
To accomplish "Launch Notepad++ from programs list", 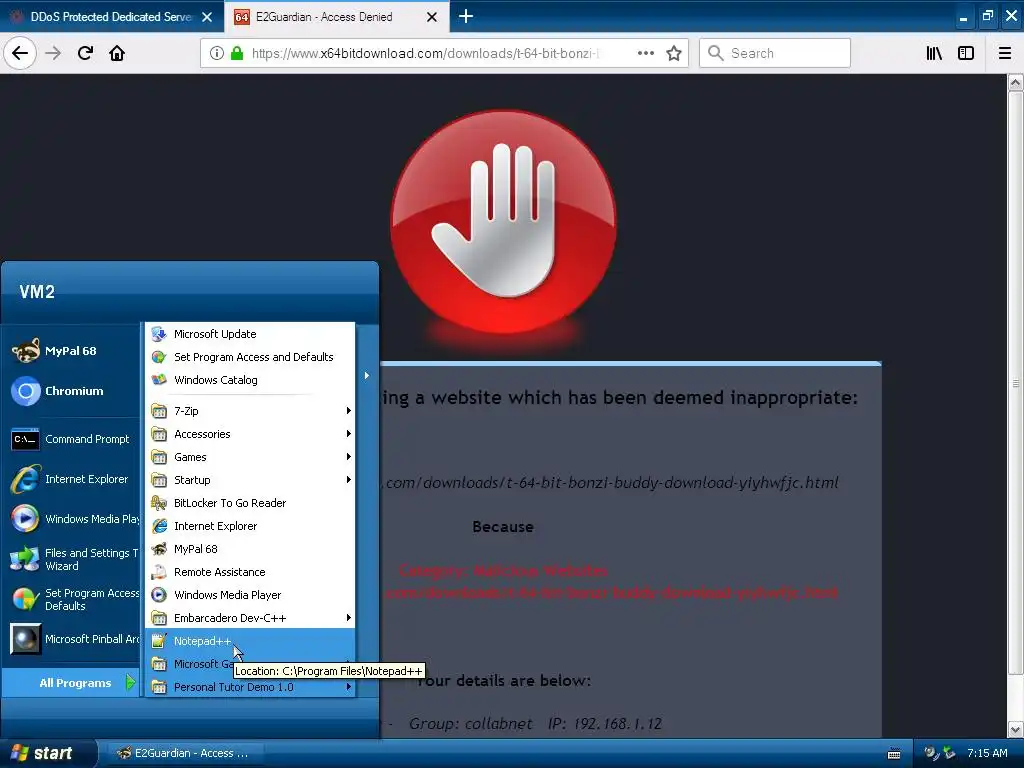I will point(251,641).
